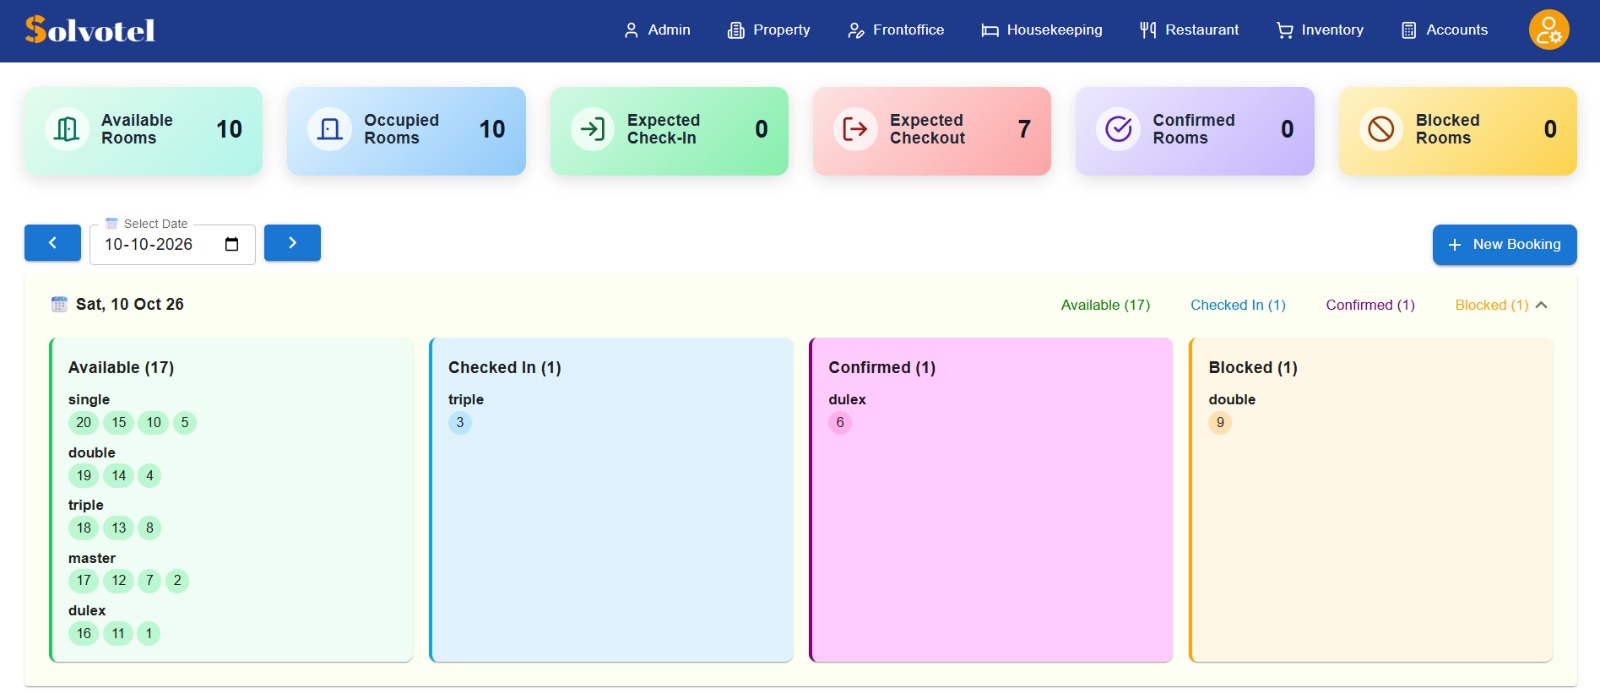Open the Expected Check-In summary card
1600x693 pixels.
[x=670, y=131]
